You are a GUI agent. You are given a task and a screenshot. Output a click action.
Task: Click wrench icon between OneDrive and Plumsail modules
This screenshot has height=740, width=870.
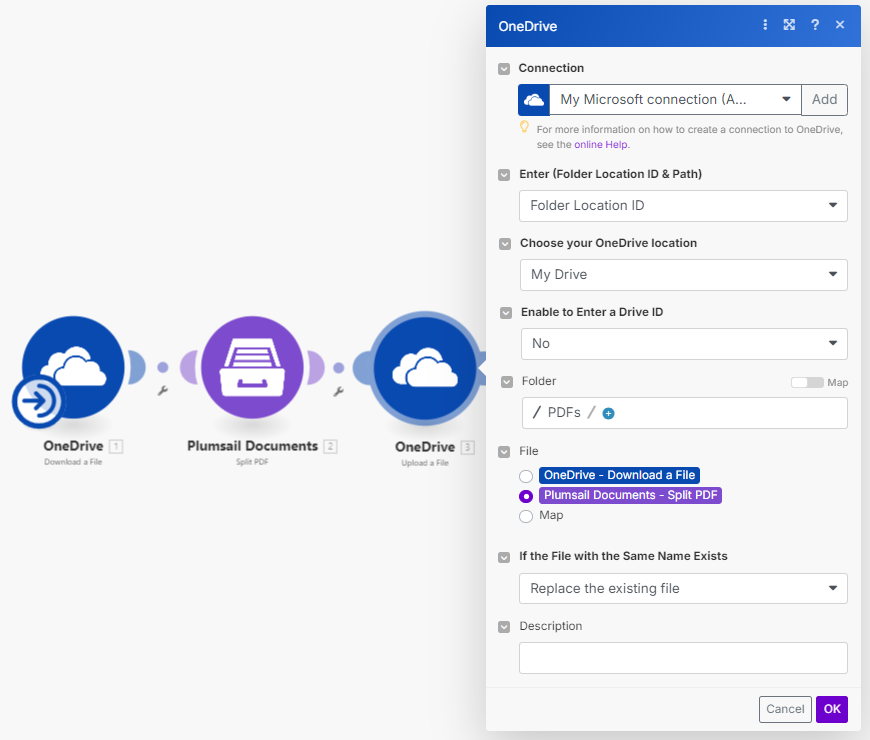coord(163,391)
